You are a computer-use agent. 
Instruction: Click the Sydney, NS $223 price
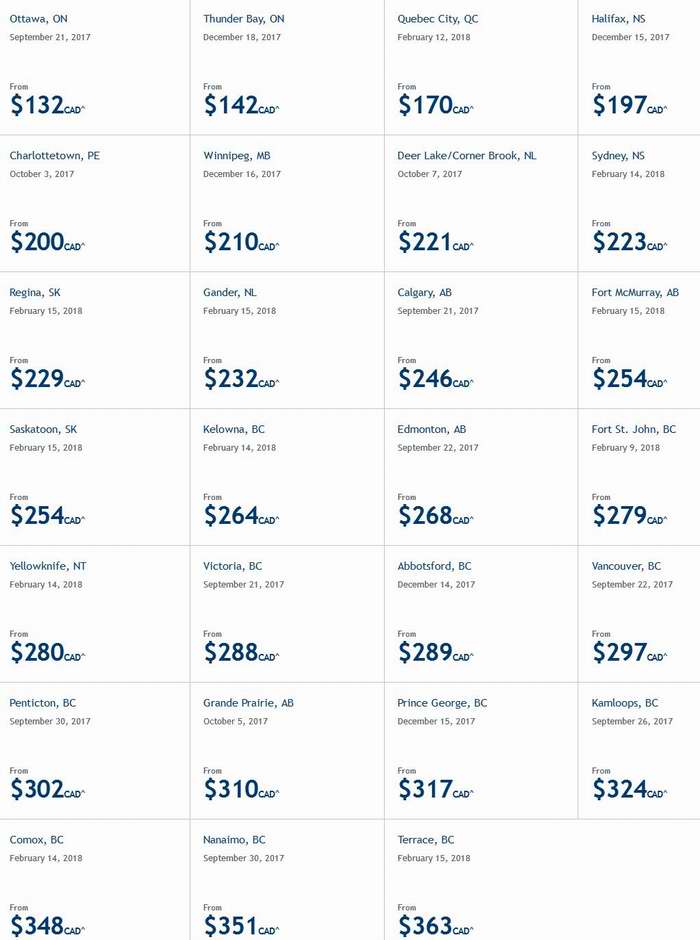(629, 242)
